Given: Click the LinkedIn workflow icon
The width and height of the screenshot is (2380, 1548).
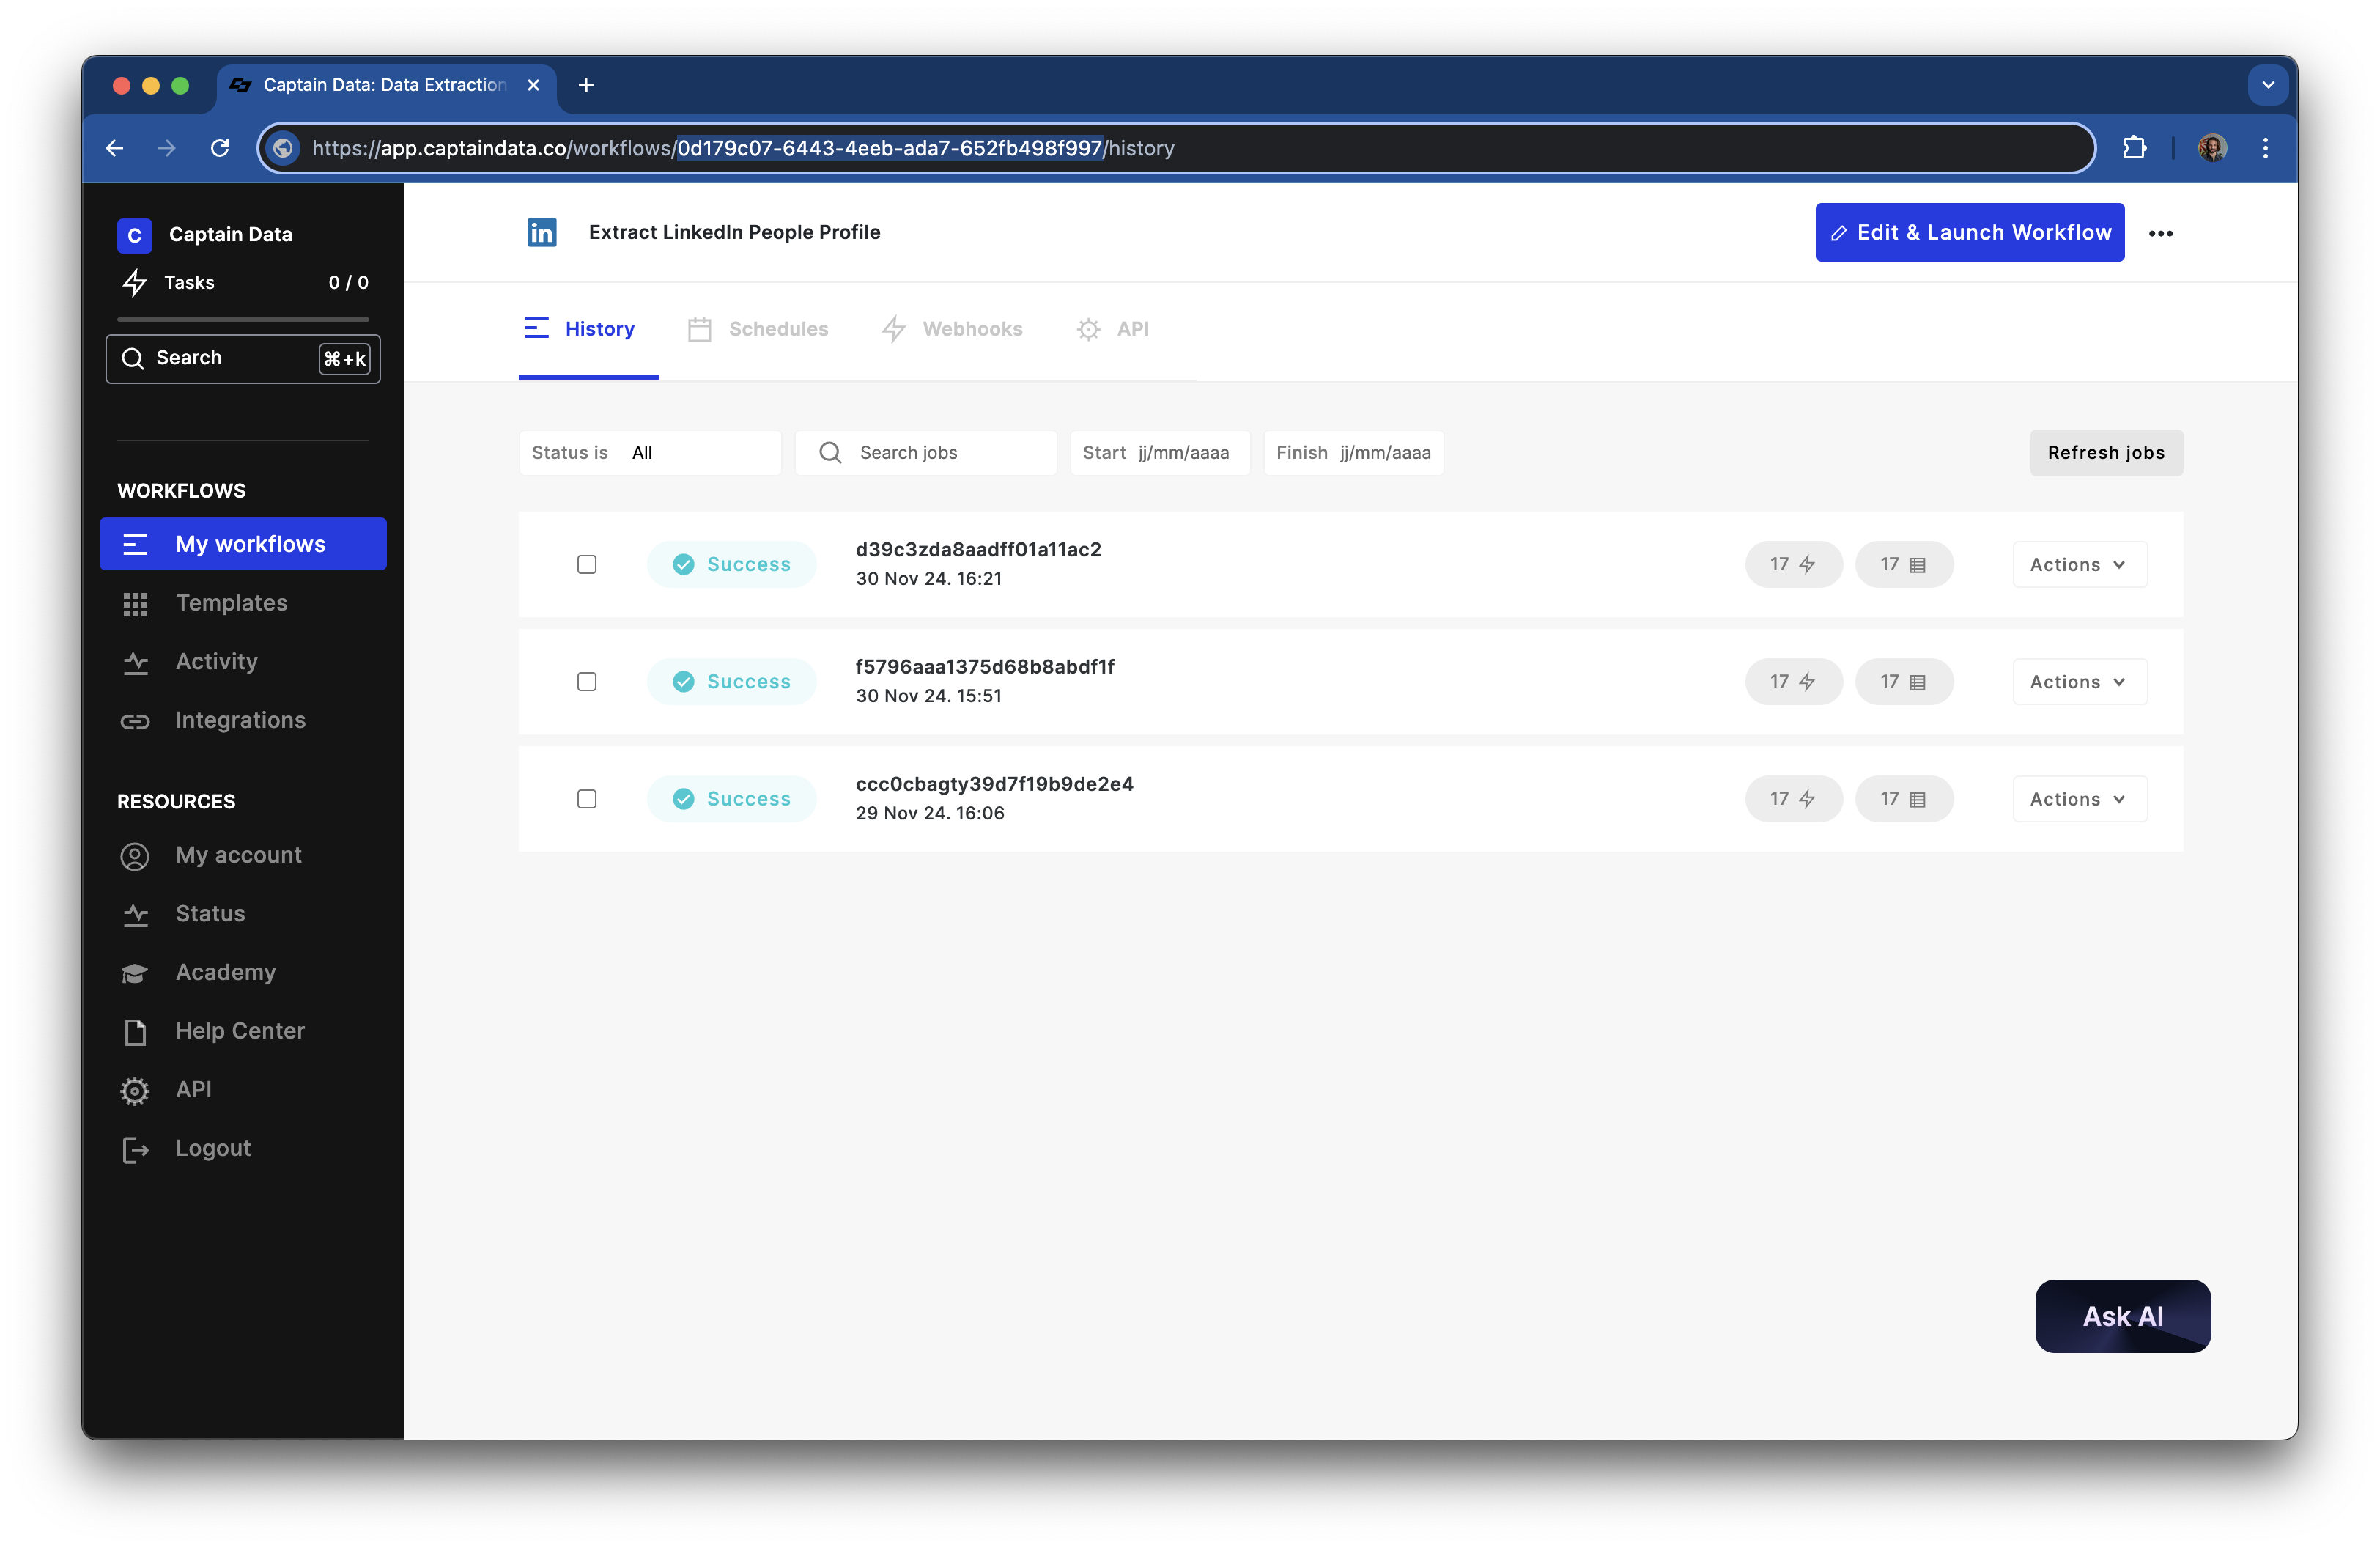Looking at the screenshot, I should (541, 232).
